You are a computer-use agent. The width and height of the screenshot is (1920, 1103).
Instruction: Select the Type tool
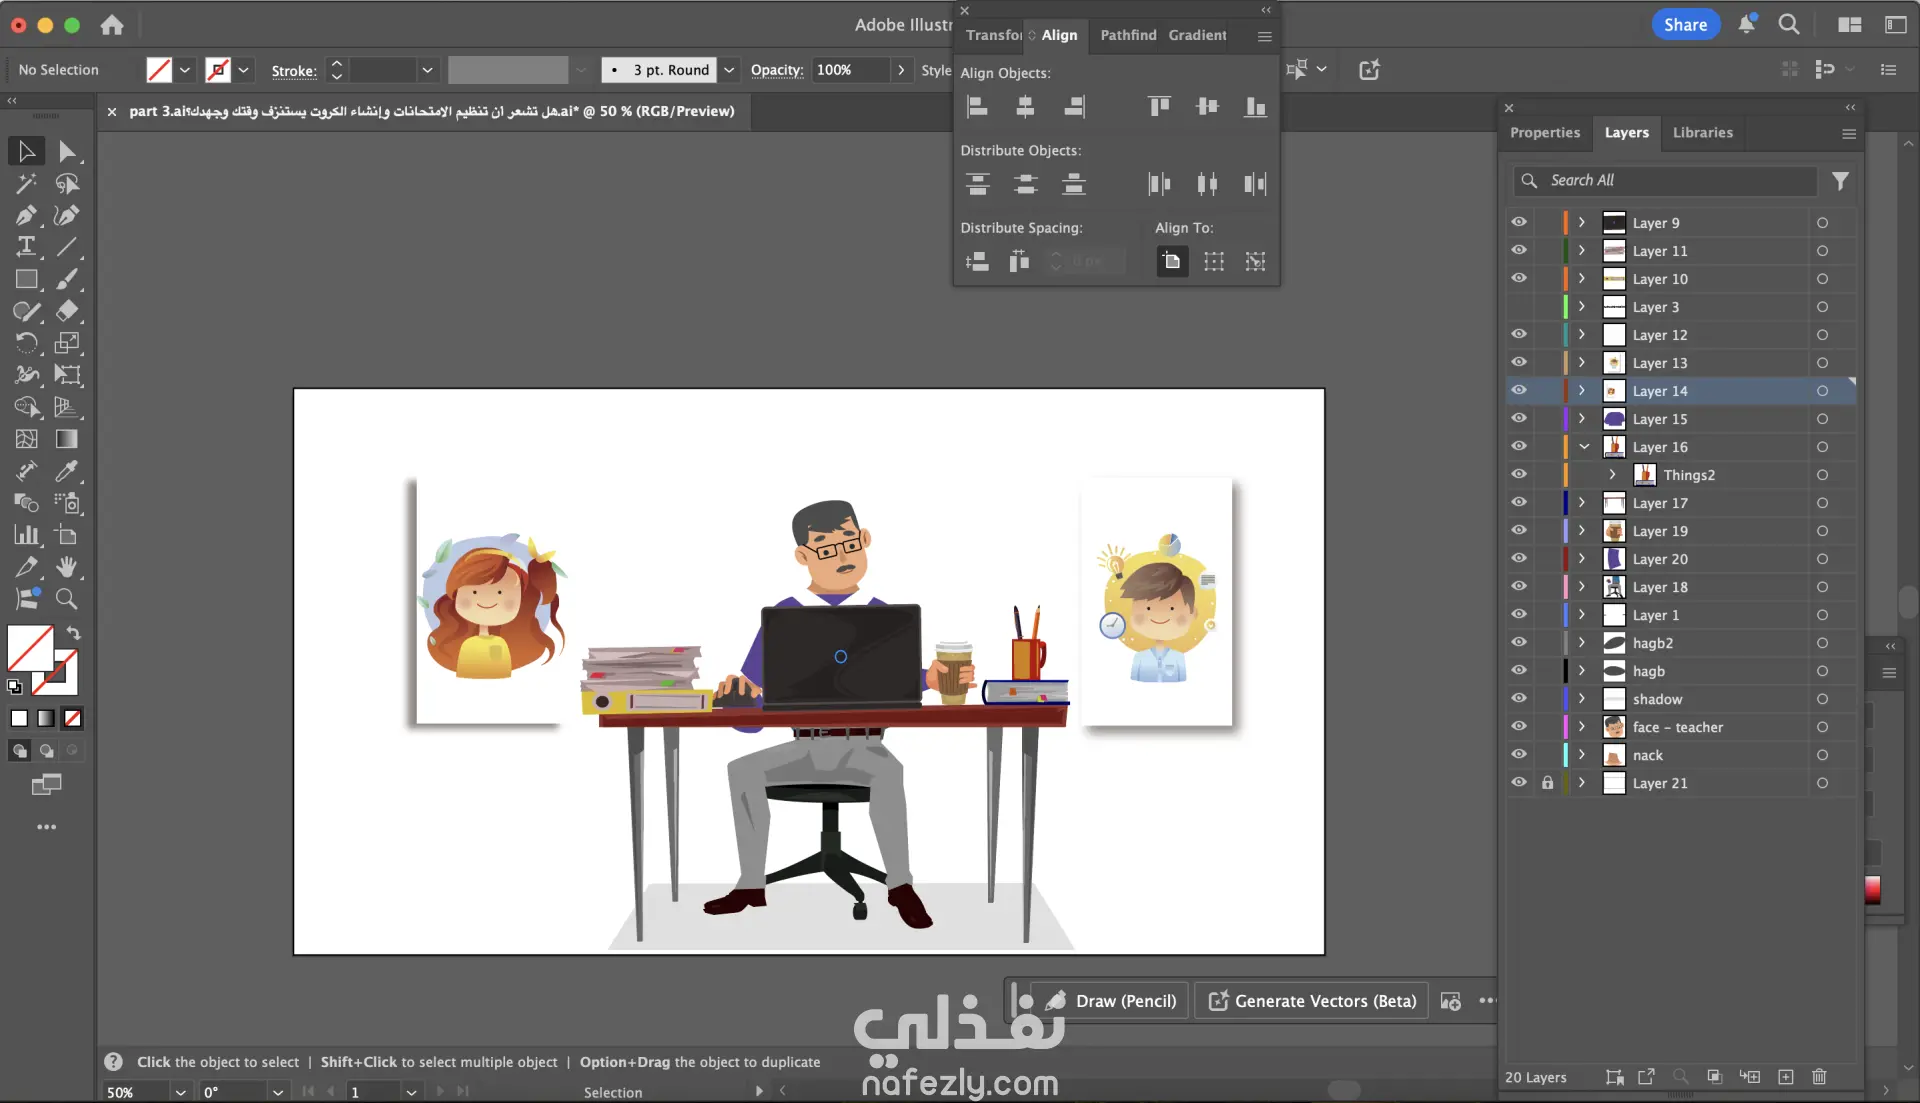point(26,247)
